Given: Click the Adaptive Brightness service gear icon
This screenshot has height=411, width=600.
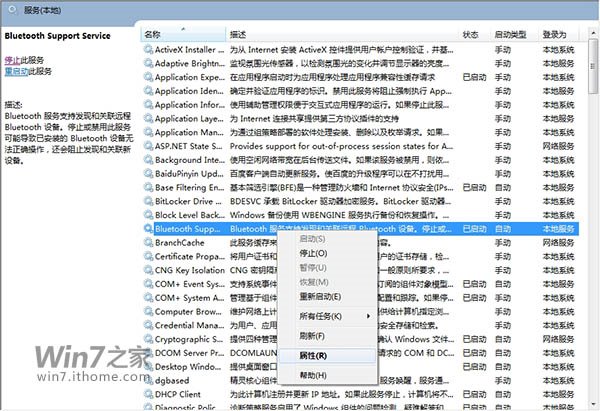Looking at the screenshot, I should (148, 63).
